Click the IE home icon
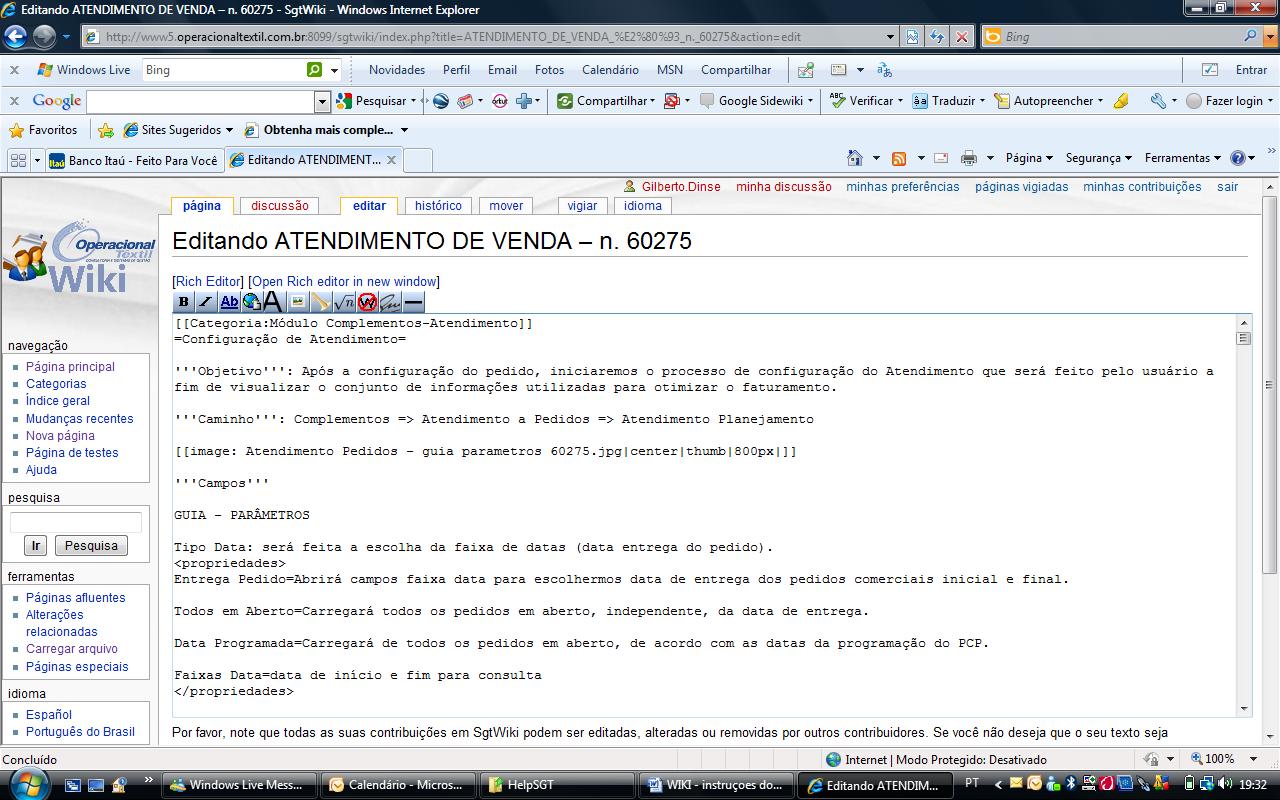Viewport: 1280px width, 800px height. (x=854, y=158)
